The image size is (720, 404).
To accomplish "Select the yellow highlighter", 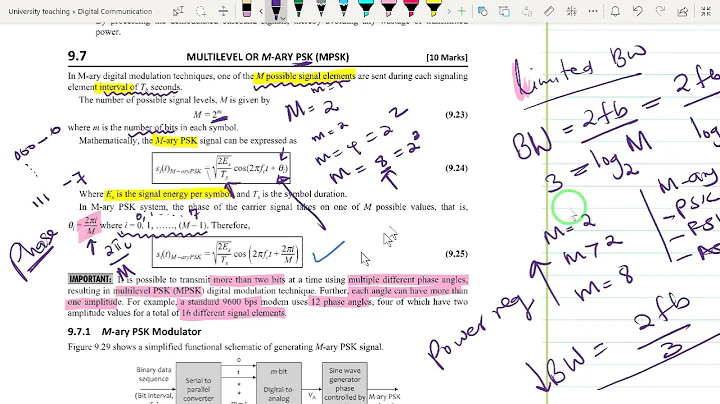I will (x=433, y=9).
